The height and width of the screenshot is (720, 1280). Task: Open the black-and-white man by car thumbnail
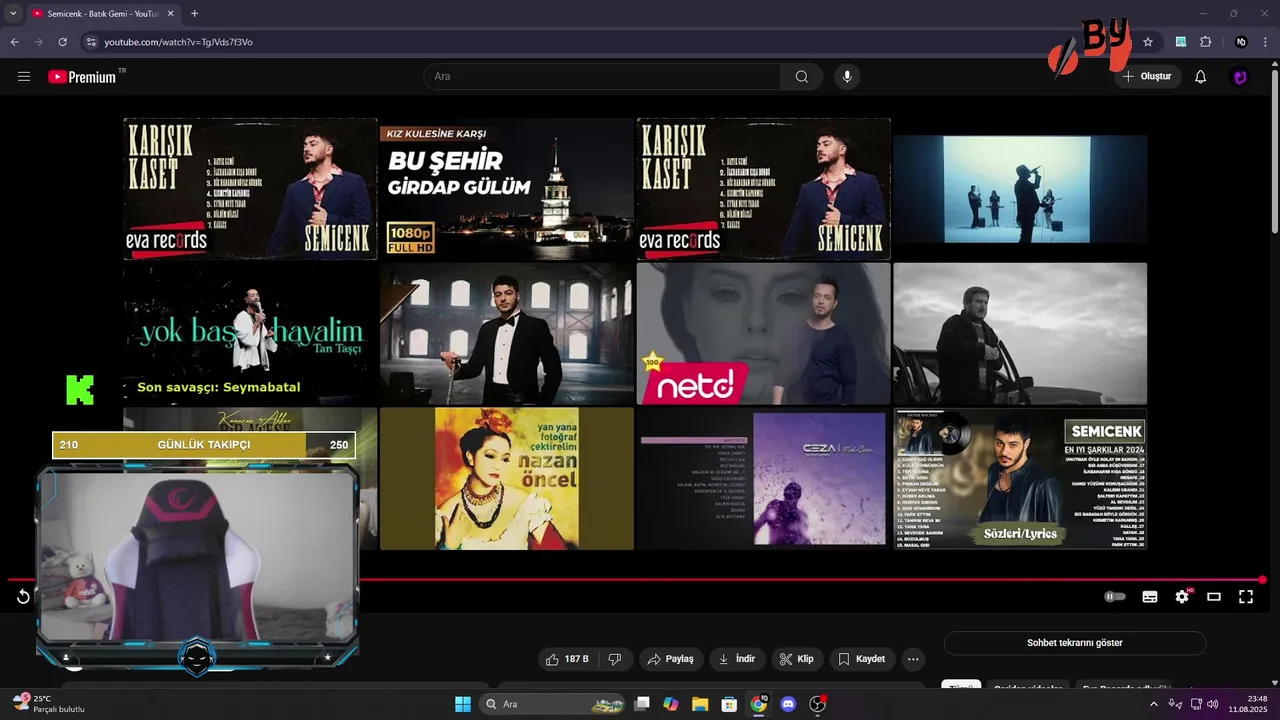point(1020,334)
